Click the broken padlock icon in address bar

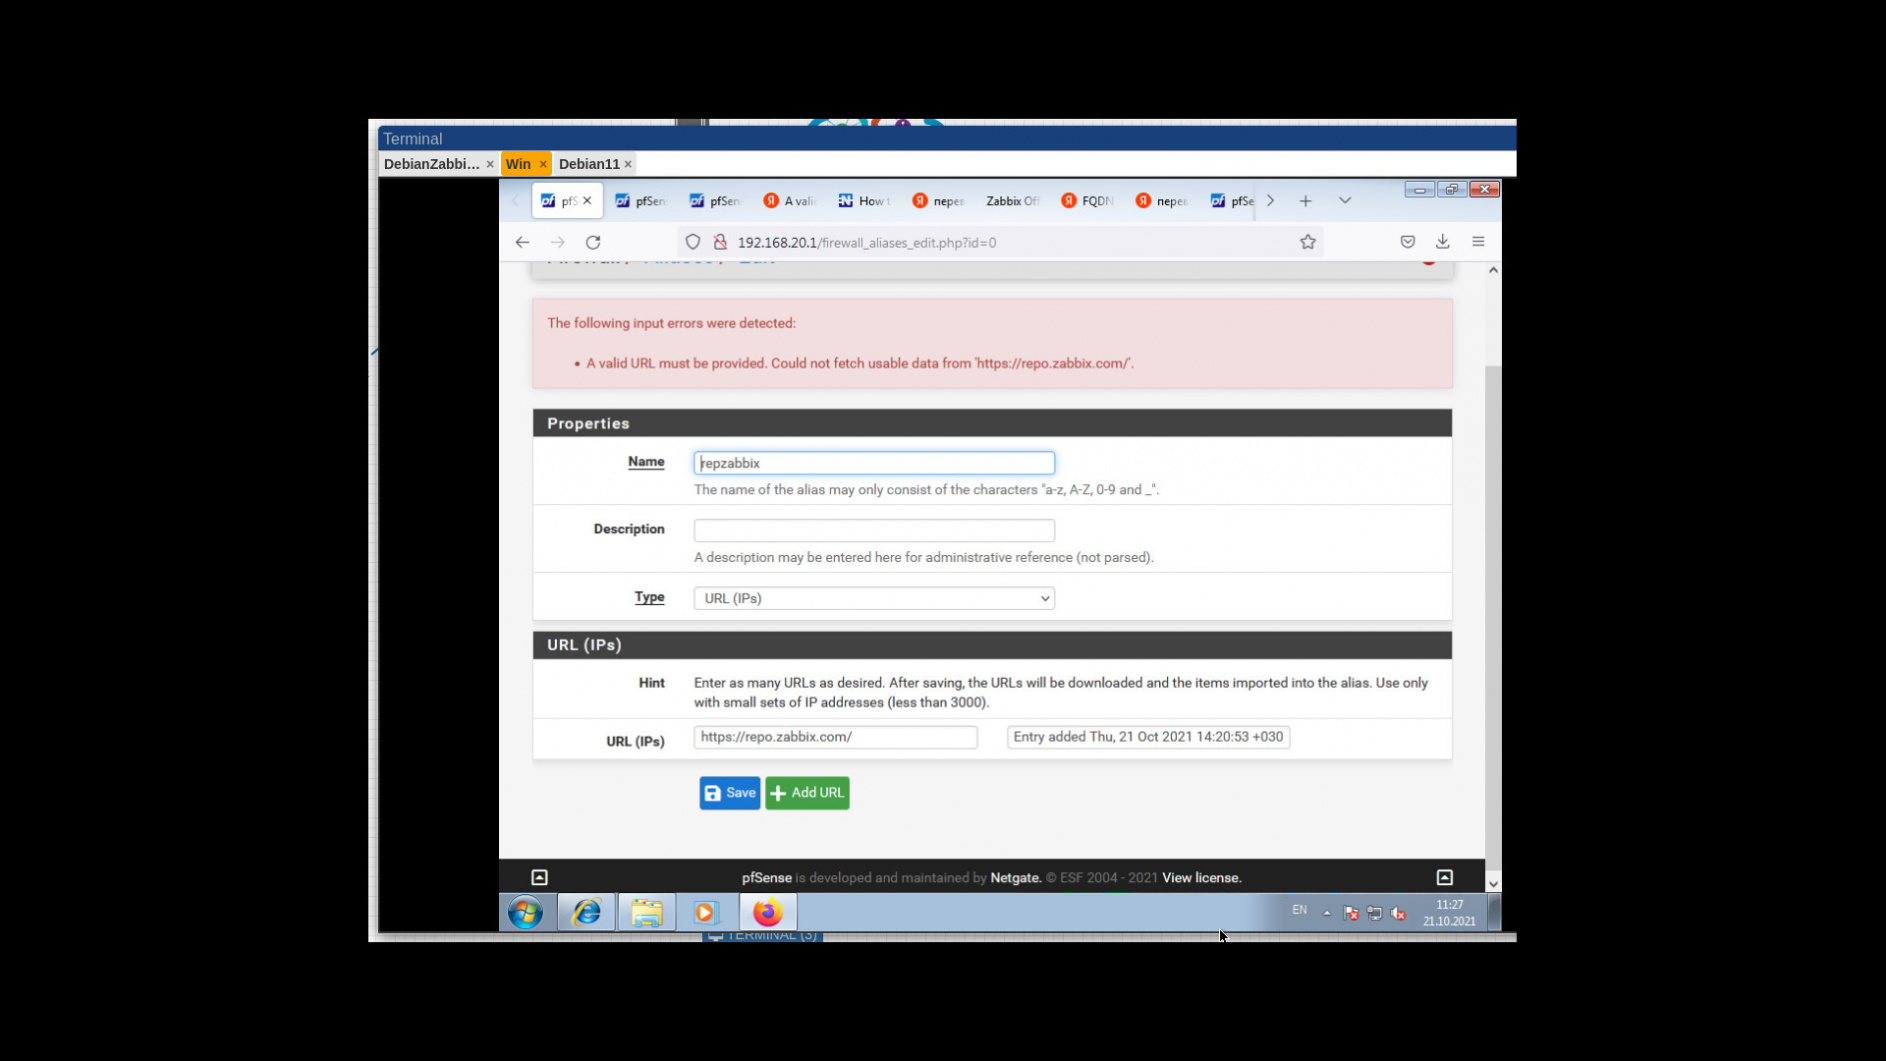[719, 241]
